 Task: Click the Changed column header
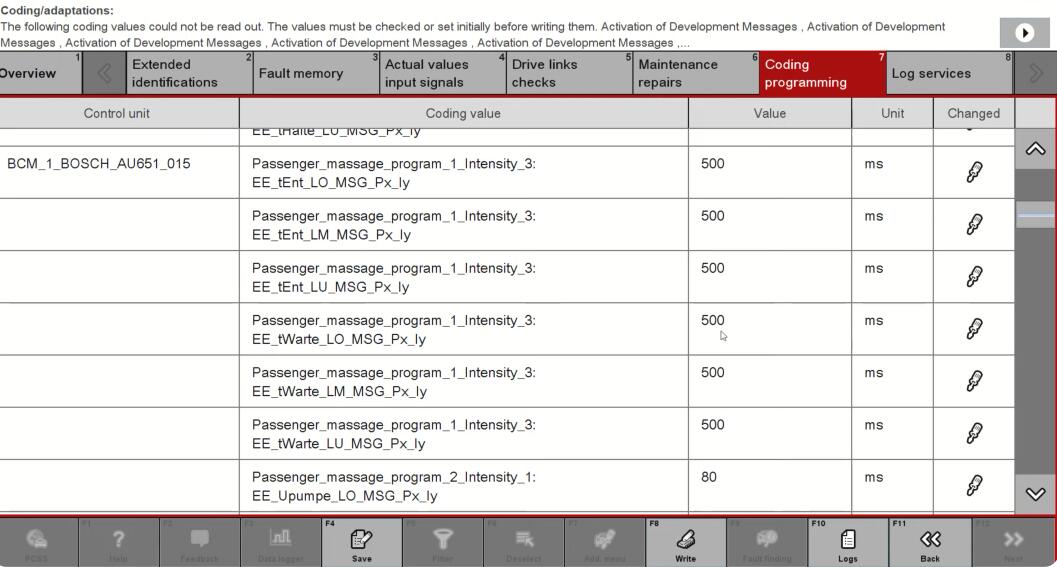pos(973,113)
